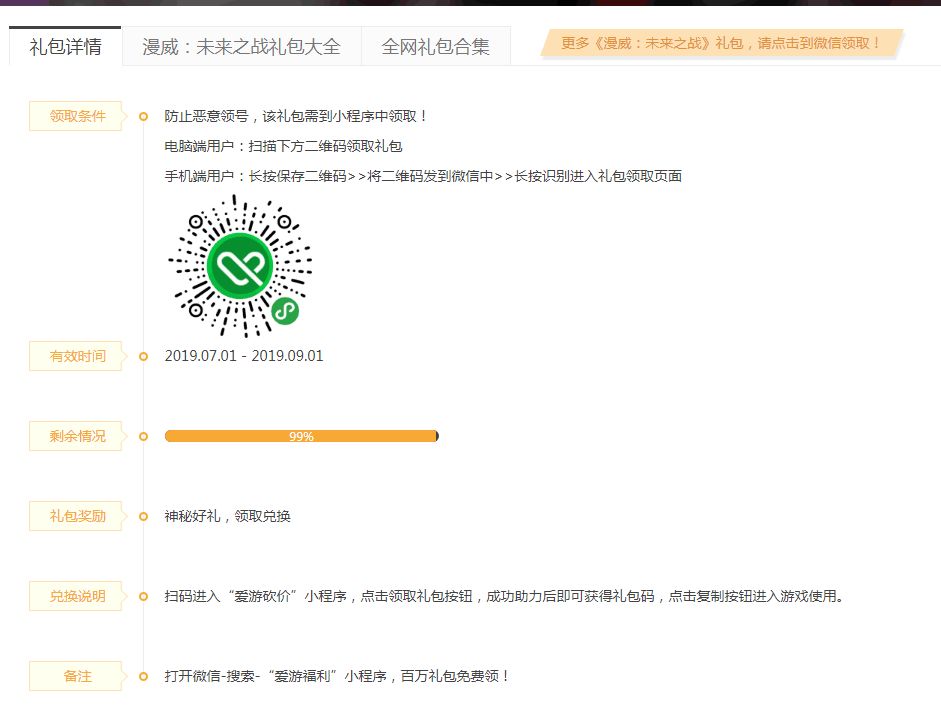
Task: Click the mini-program QR code image
Action: click(x=240, y=265)
